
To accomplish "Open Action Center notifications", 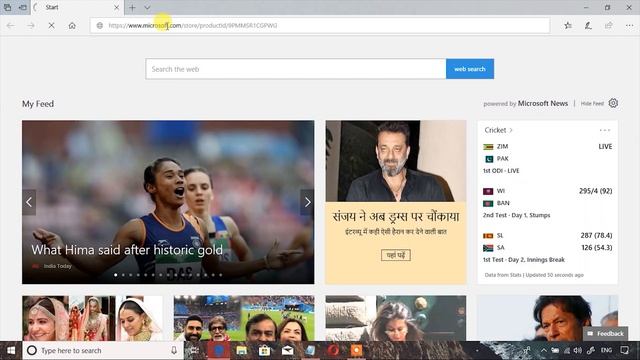I will 624,350.
